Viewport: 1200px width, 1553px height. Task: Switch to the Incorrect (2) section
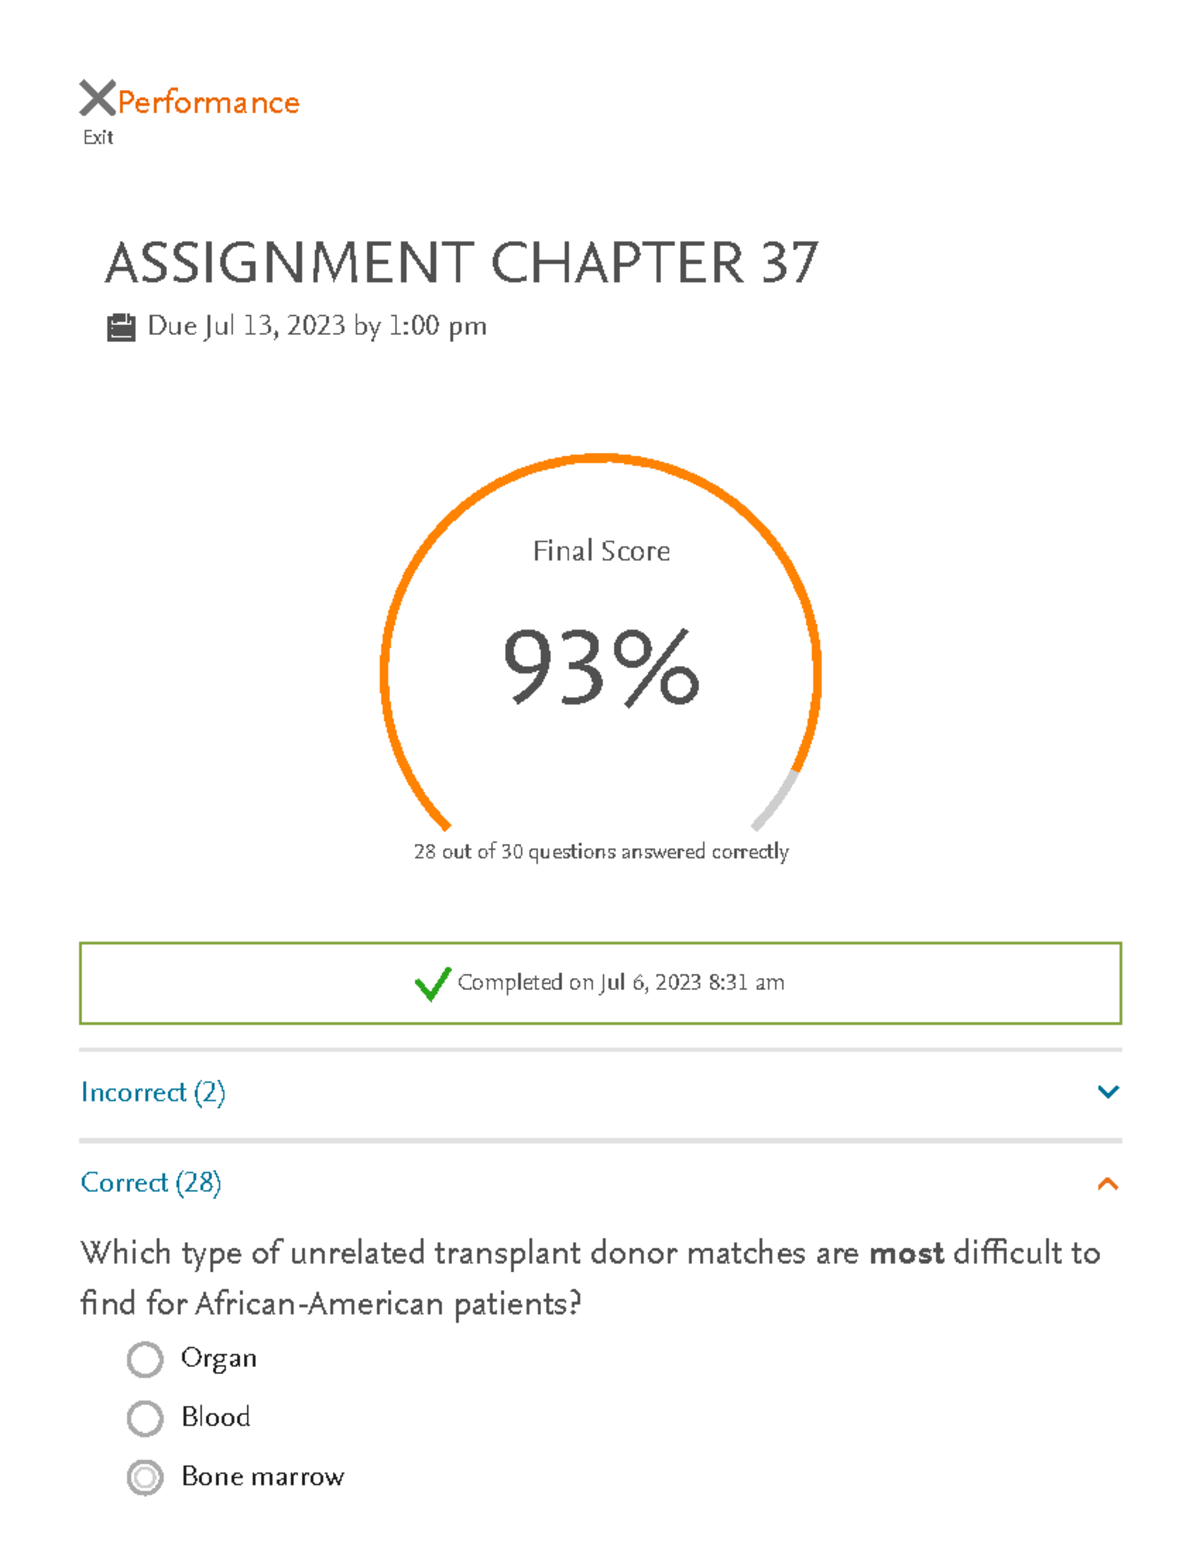153,1093
